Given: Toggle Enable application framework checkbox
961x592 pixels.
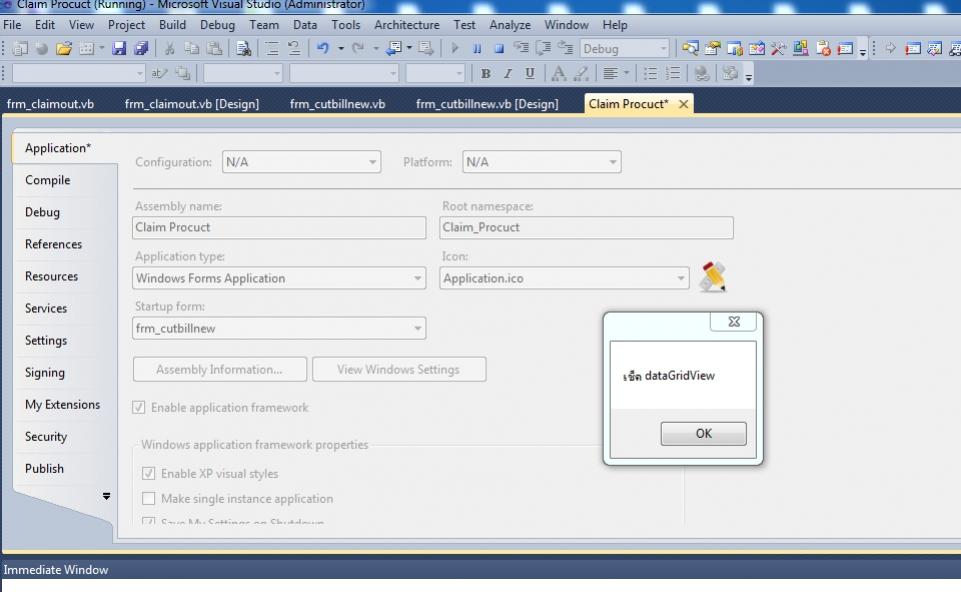Looking at the screenshot, I should (139, 408).
